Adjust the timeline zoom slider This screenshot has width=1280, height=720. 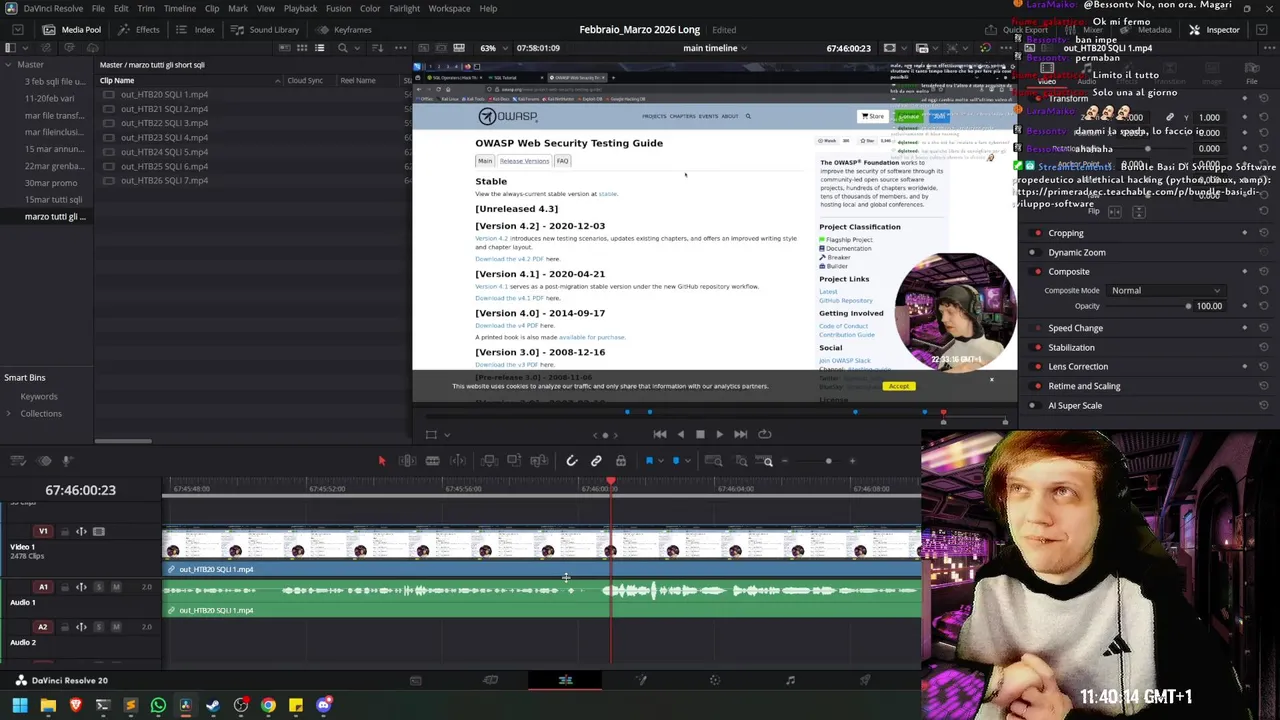(828, 461)
